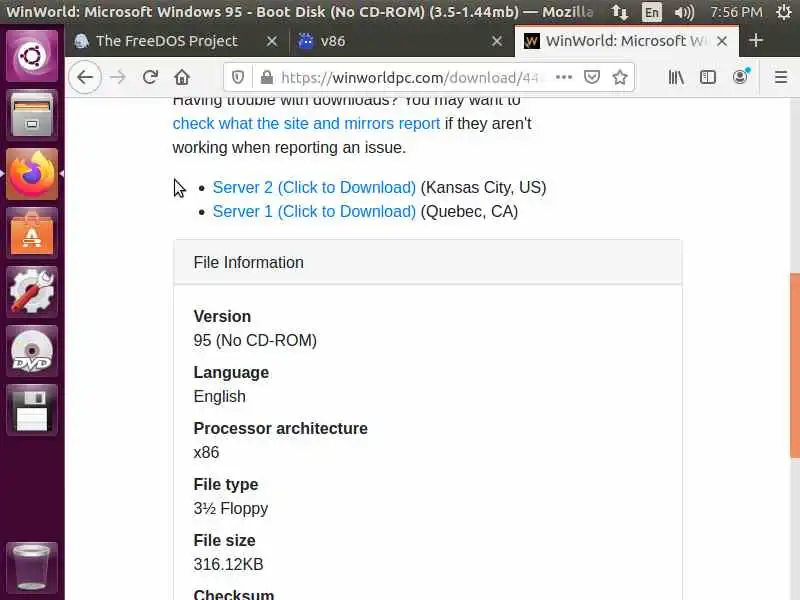800x600 pixels.
Task: Click the File Information panel header
Action: (x=428, y=262)
